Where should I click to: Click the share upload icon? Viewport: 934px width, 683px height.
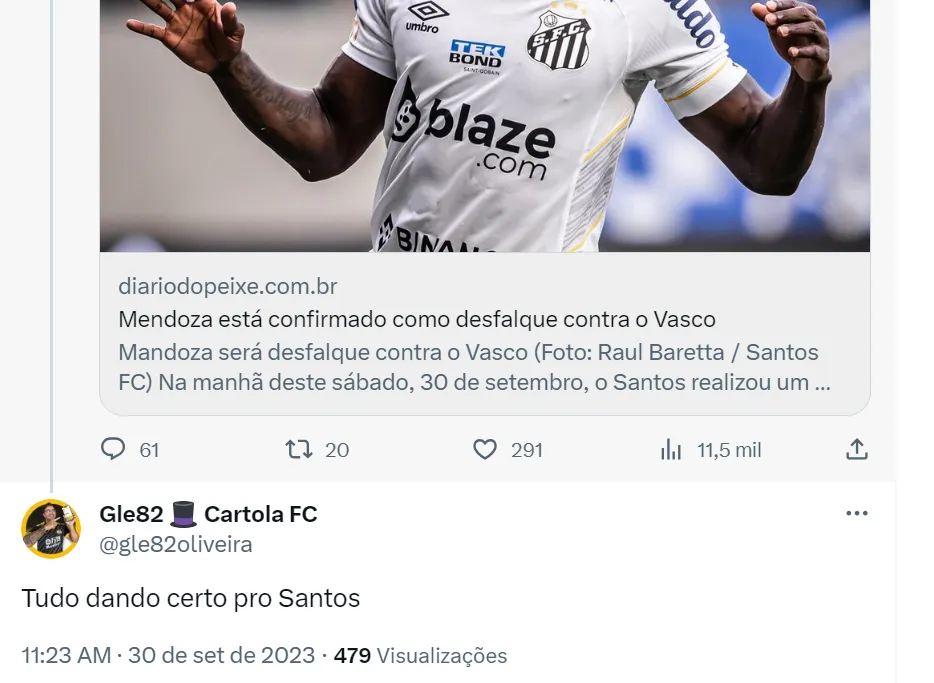click(857, 449)
